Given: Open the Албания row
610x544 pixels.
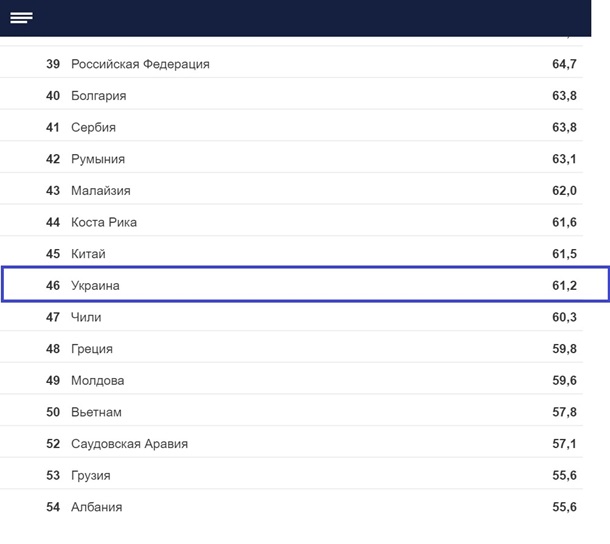Looking at the screenshot, I should (96, 507).
